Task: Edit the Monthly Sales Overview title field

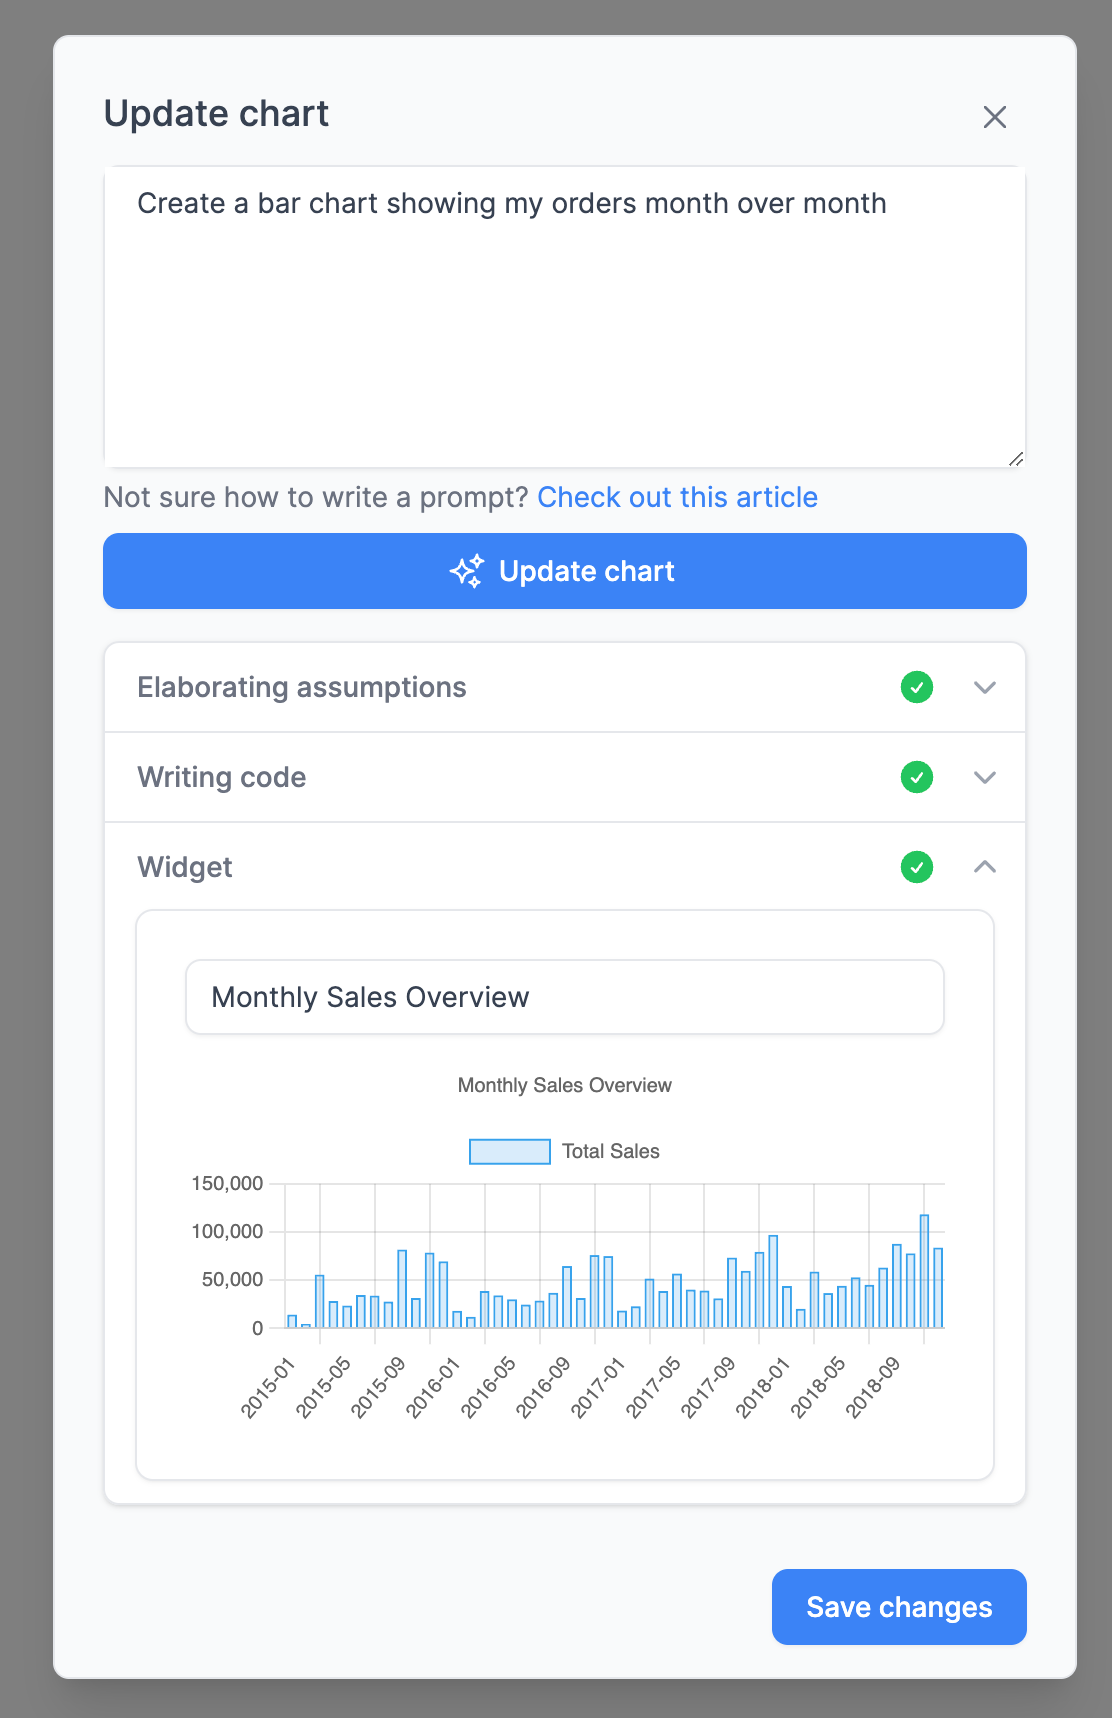Action: click(564, 997)
